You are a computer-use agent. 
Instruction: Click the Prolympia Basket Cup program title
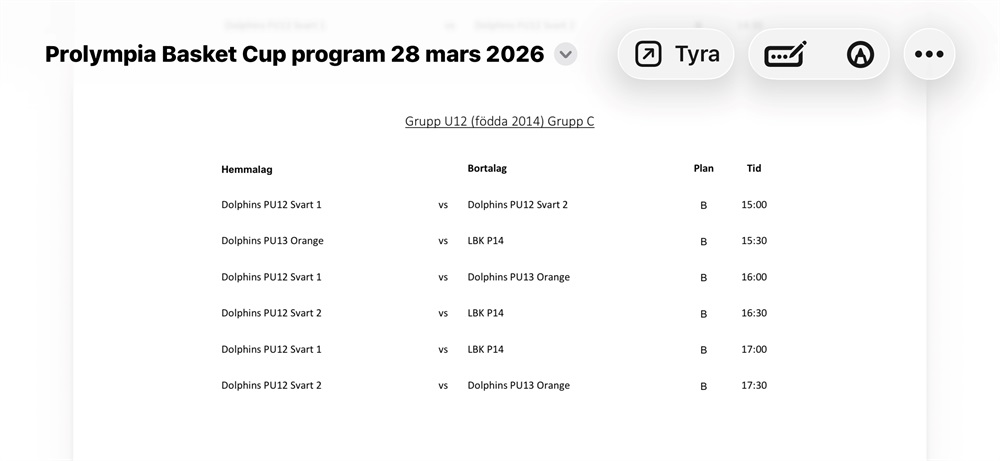click(294, 54)
